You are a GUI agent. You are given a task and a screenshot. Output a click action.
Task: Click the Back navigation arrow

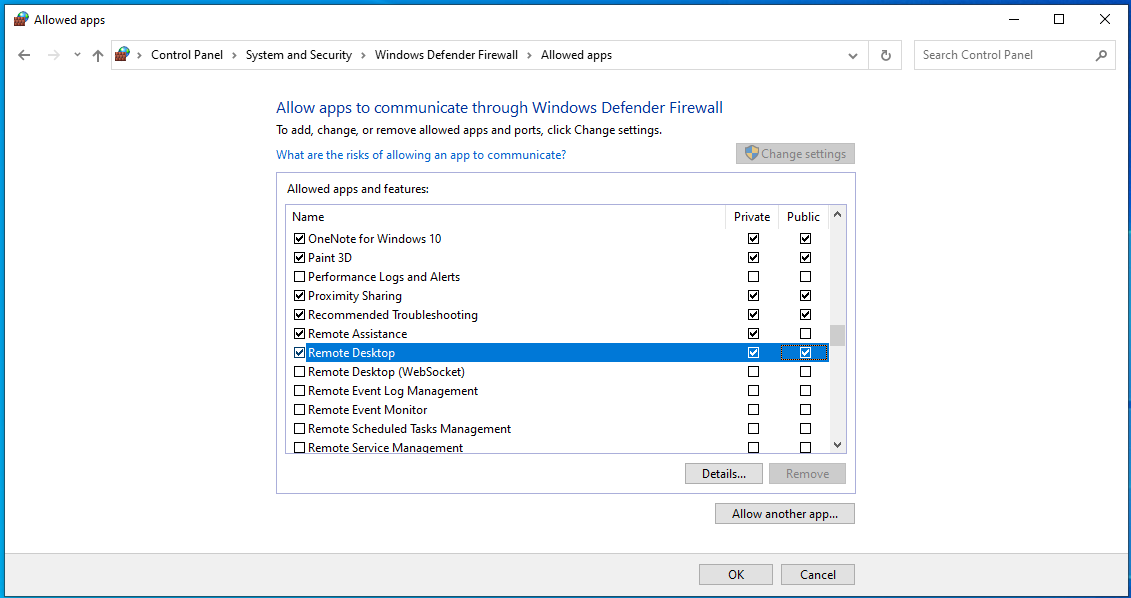(x=25, y=55)
